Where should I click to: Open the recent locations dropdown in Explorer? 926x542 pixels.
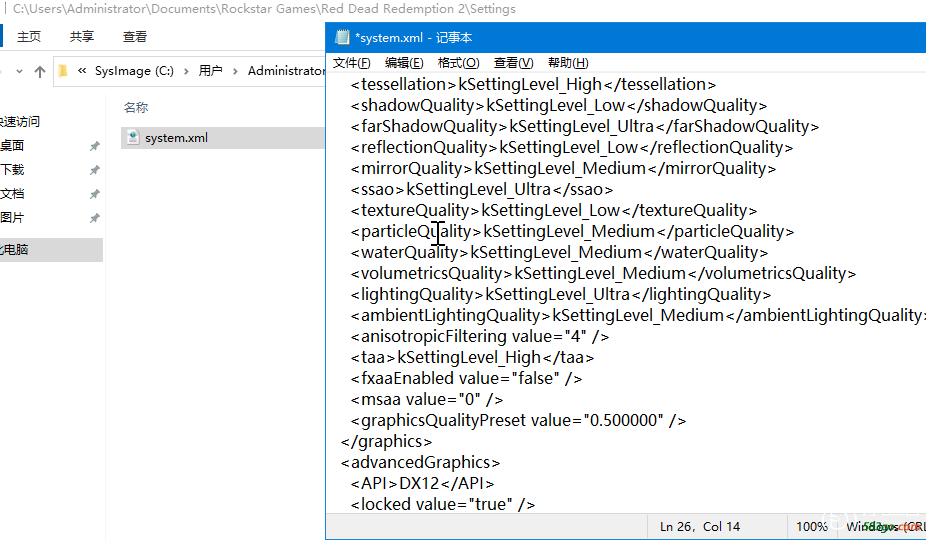tap(19, 71)
